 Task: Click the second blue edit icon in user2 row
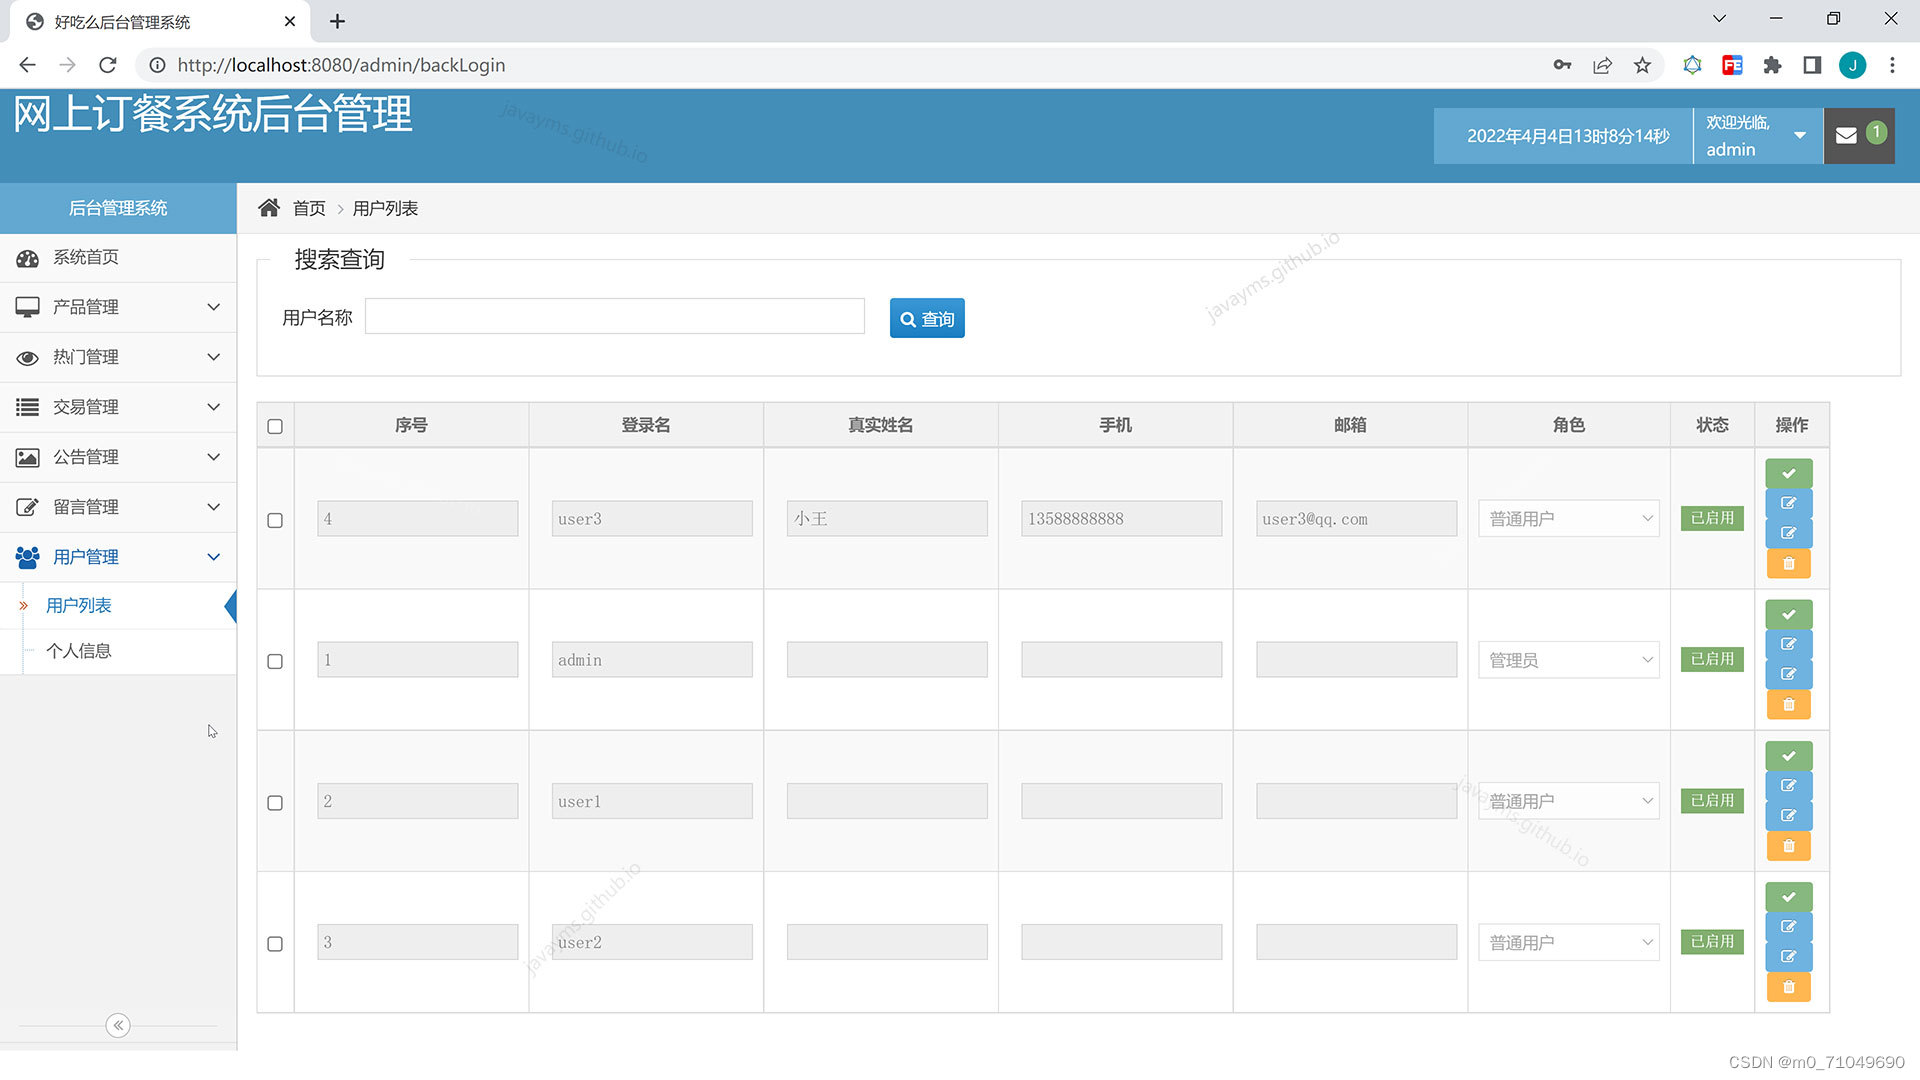click(x=1788, y=957)
